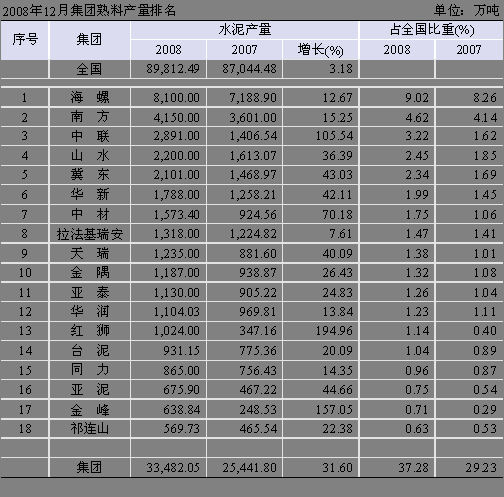Click the 金峰 group cell
Viewport: 504px width, 497px height.
coord(89,410)
